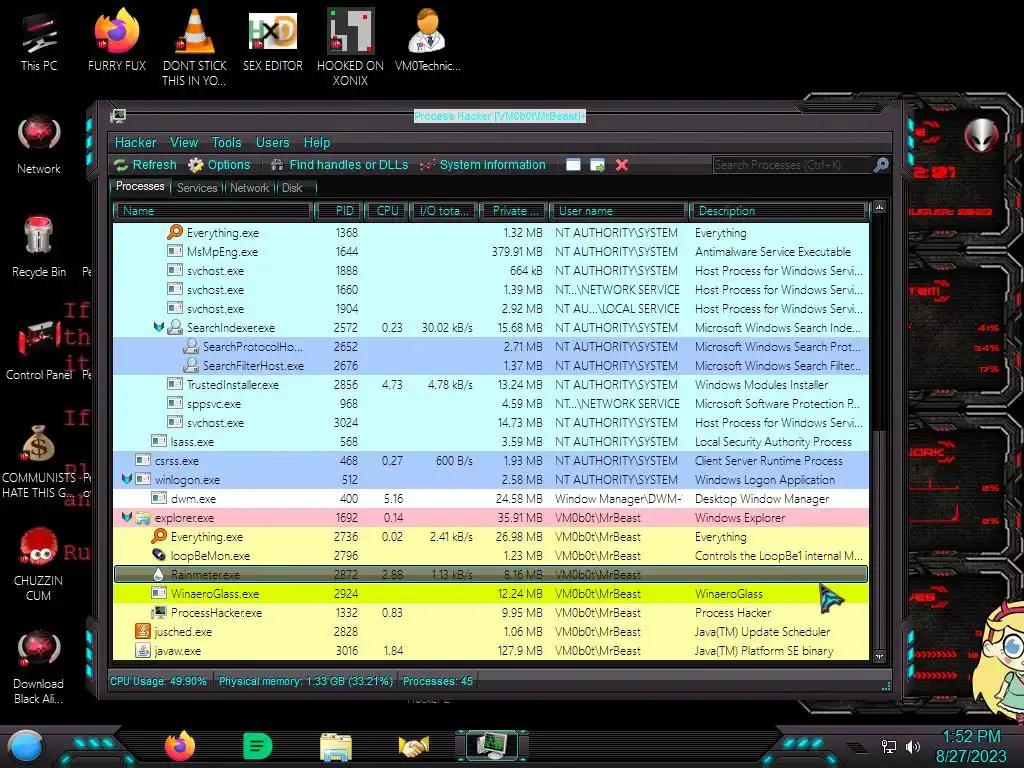This screenshot has width=1024, height=768.
Task: Click the jusched.exe Java icon
Action: [142, 632]
